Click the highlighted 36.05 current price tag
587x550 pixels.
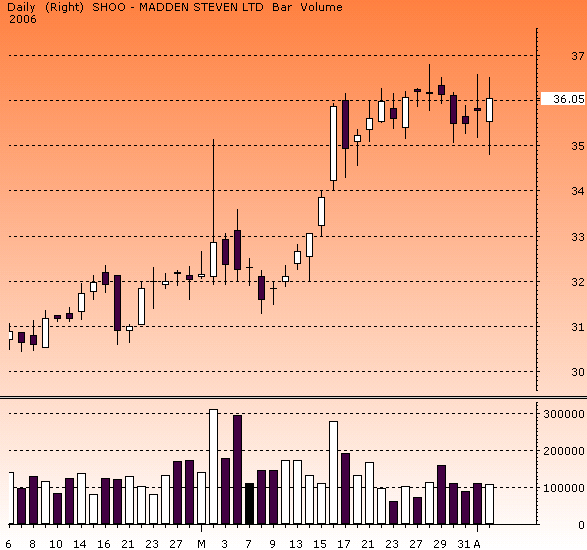point(564,98)
